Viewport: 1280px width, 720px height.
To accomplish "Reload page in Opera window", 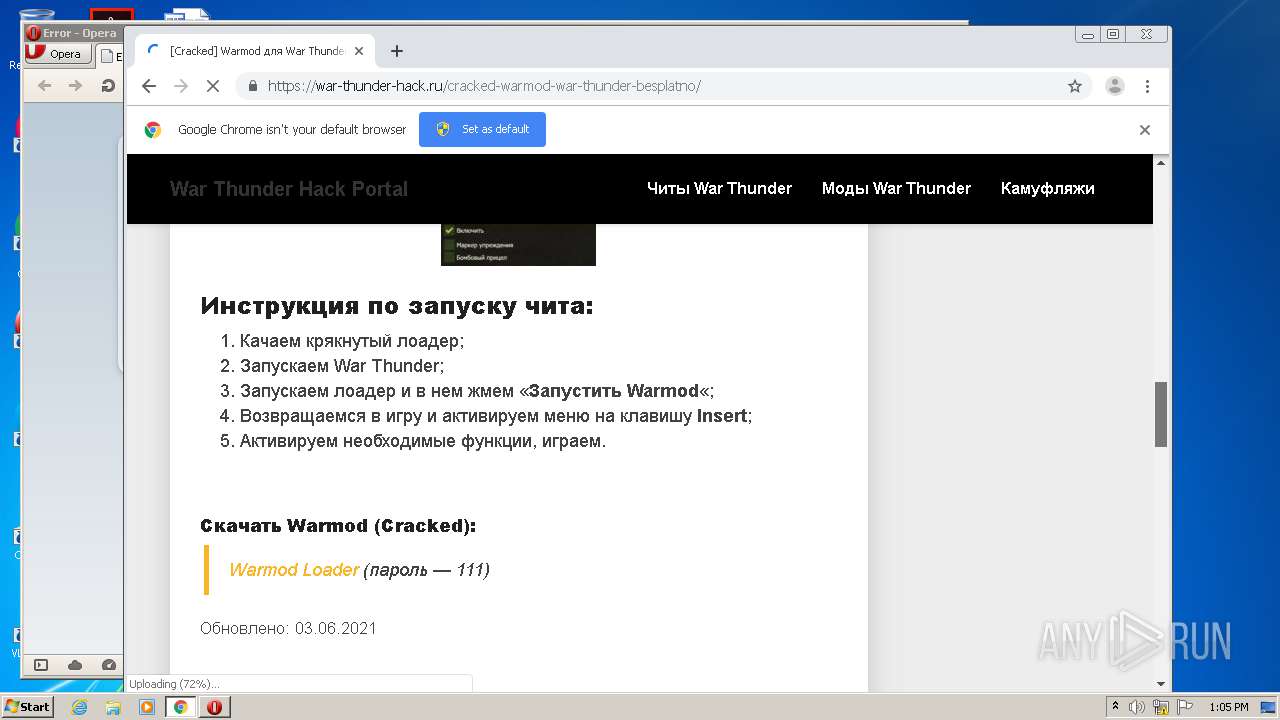I will [107, 86].
